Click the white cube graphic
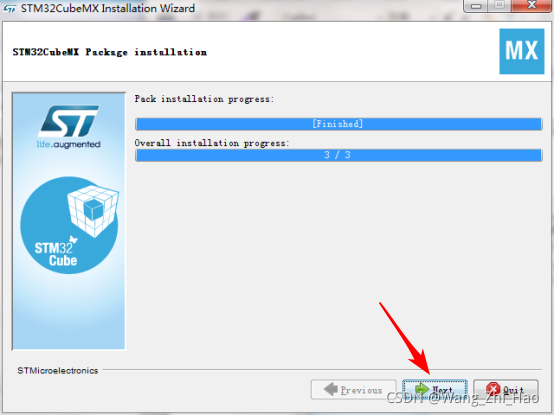Viewport: 554px width, 416px height. [93, 211]
